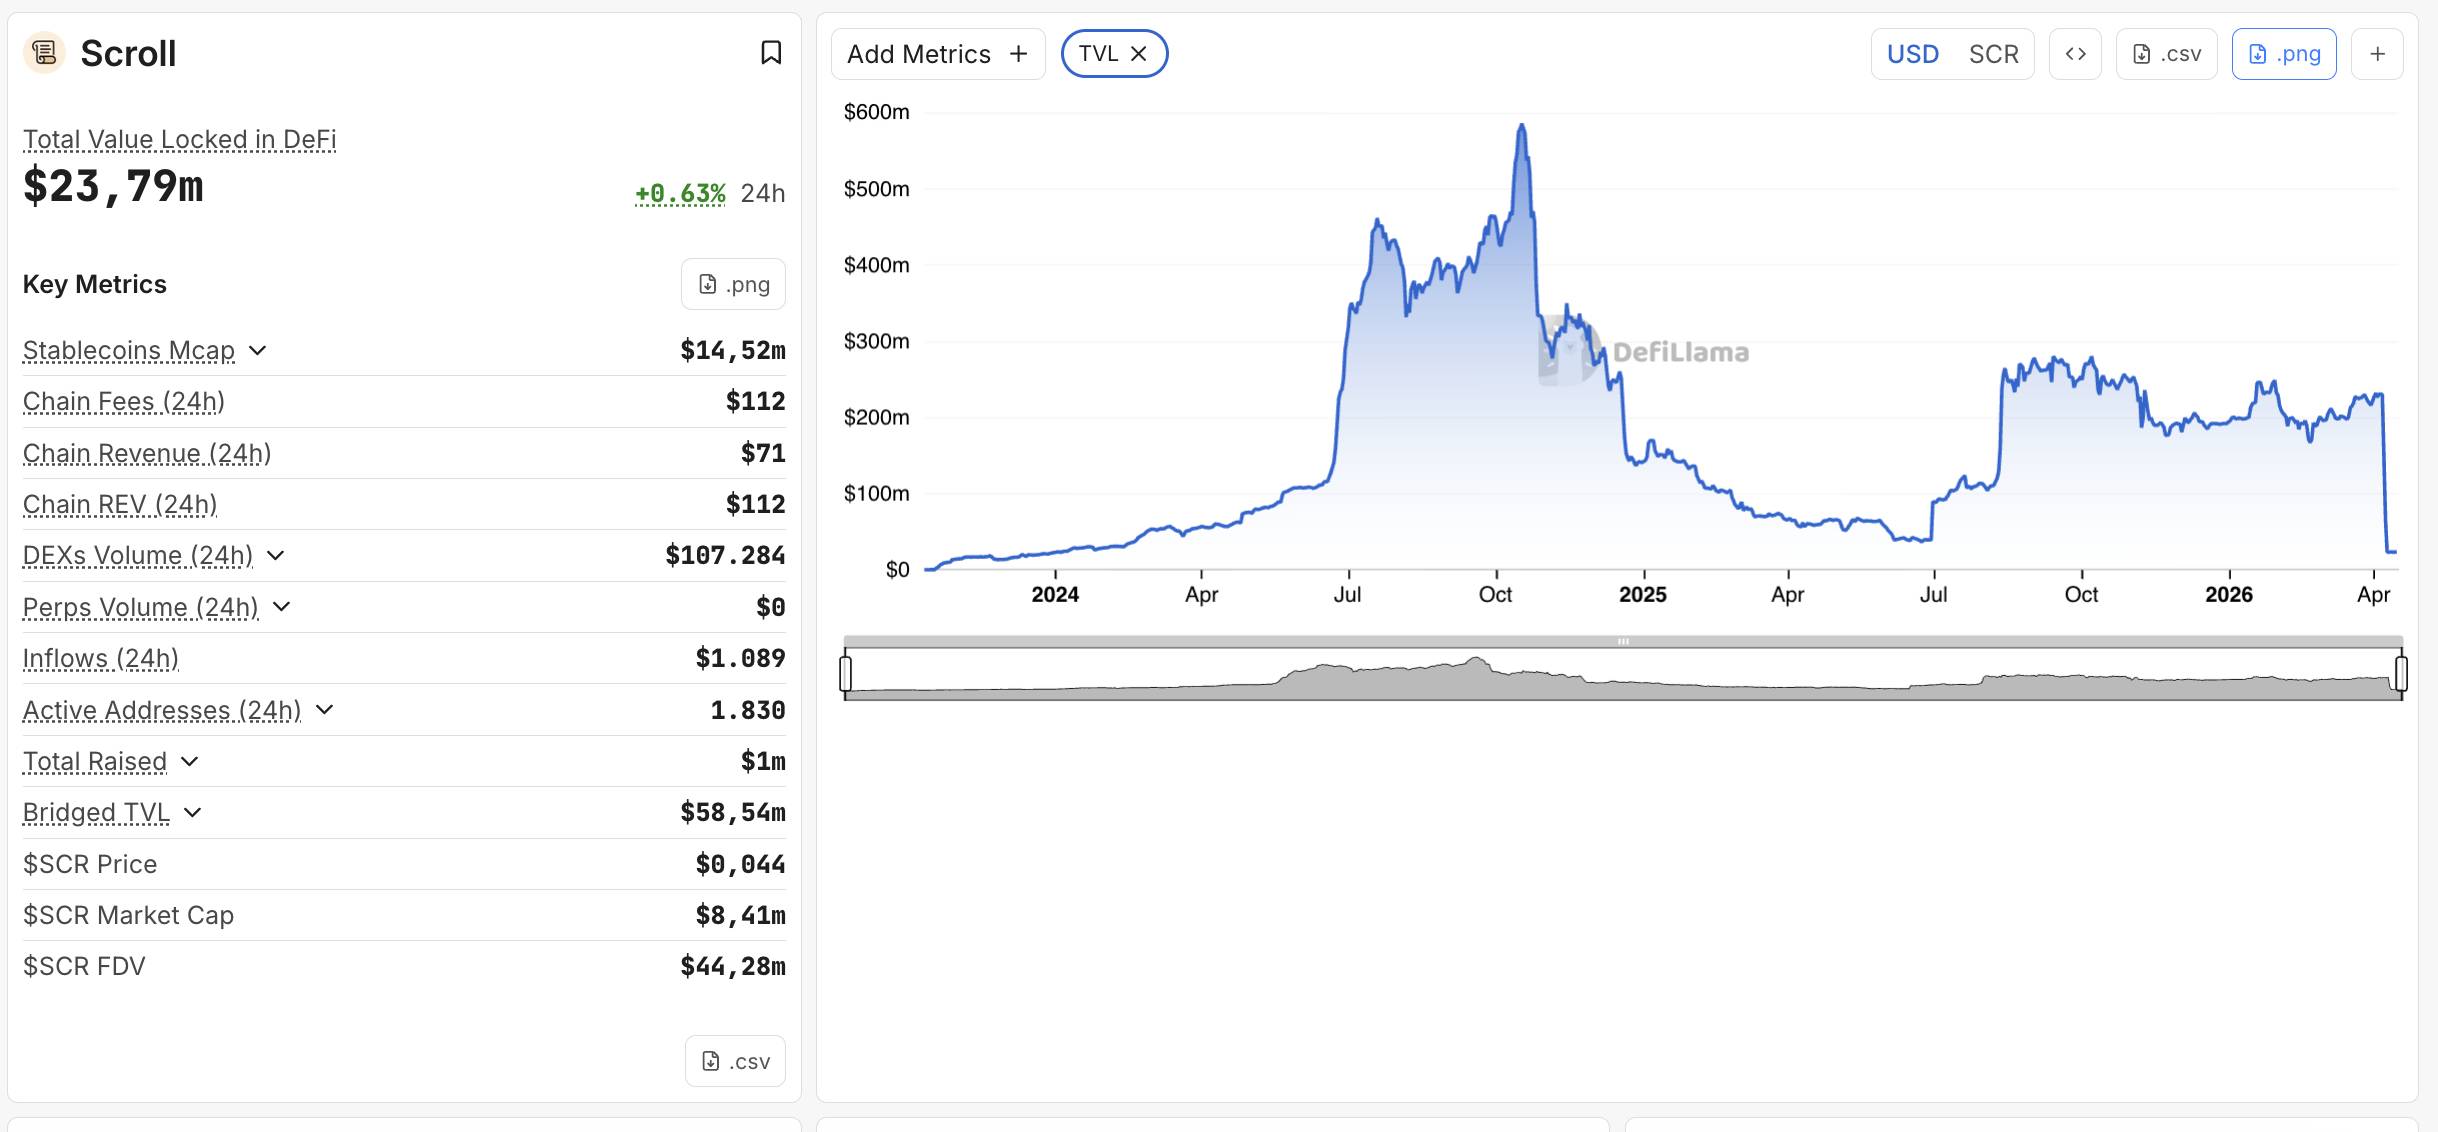This screenshot has height=1132, width=2438.
Task: Download the chart embed code
Action: [x=2077, y=53]
